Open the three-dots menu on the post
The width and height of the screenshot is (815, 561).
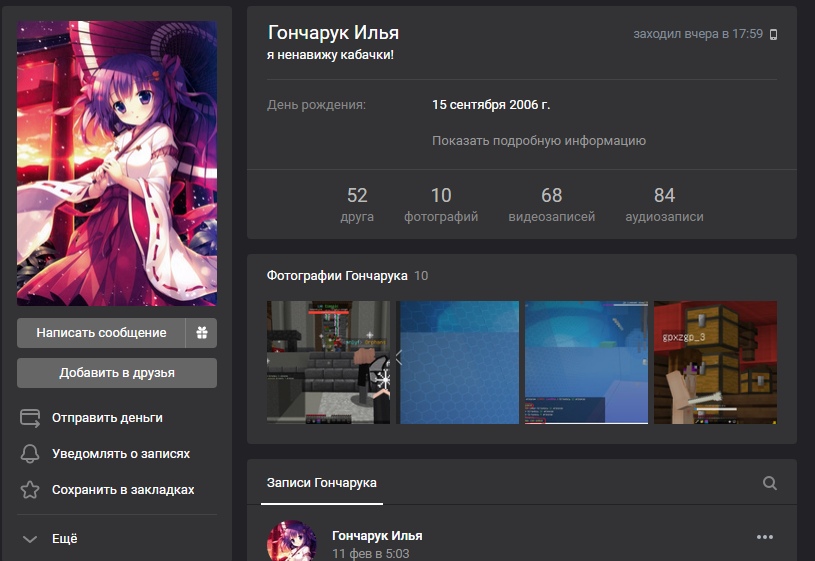[x=765, y=537]
